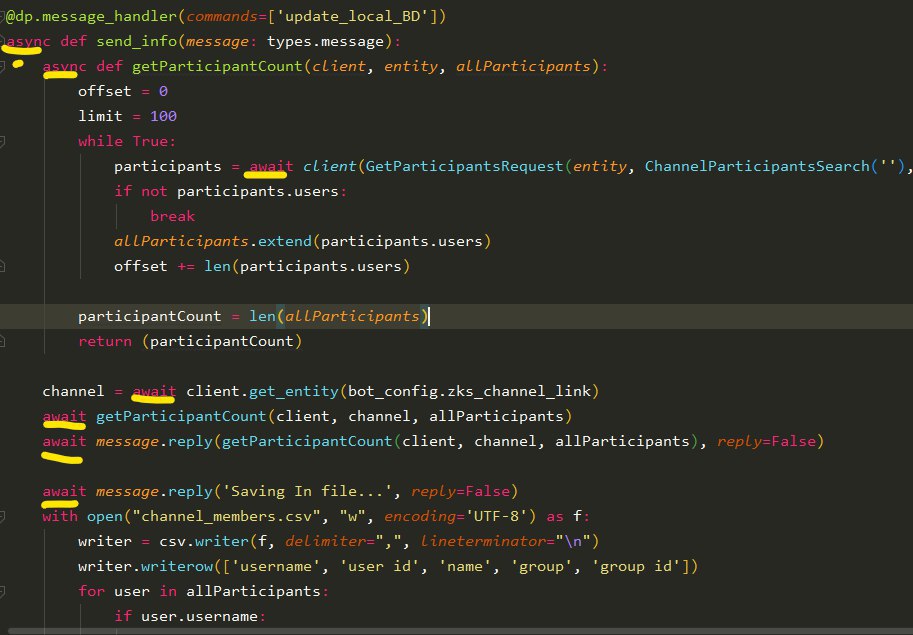The image size is (913, 635).
Task: Click the GetParticipantsRequest call
Action: pos(464,166)
